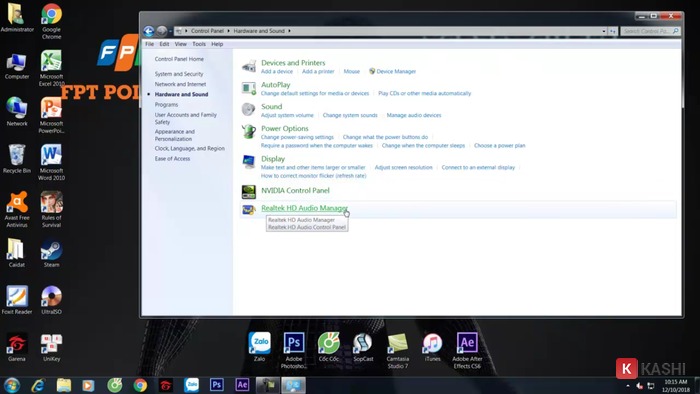The image size is (700, 394).
Task: Click the NVIDIA Control Panel icon
Action: [249, 192]
